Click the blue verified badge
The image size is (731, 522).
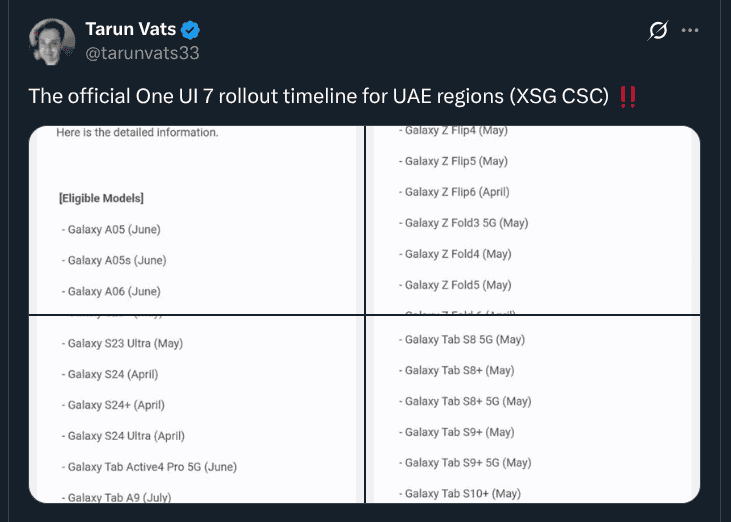click(x=194, y=30)
